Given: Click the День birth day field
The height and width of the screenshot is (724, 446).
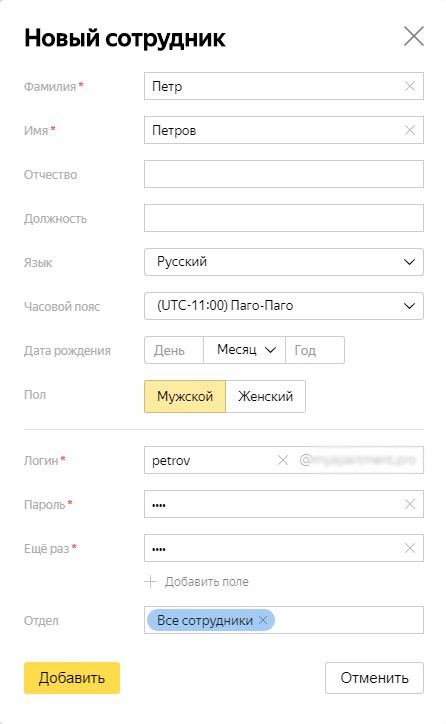Looking at the screenshot, I should tap(174, 350).
